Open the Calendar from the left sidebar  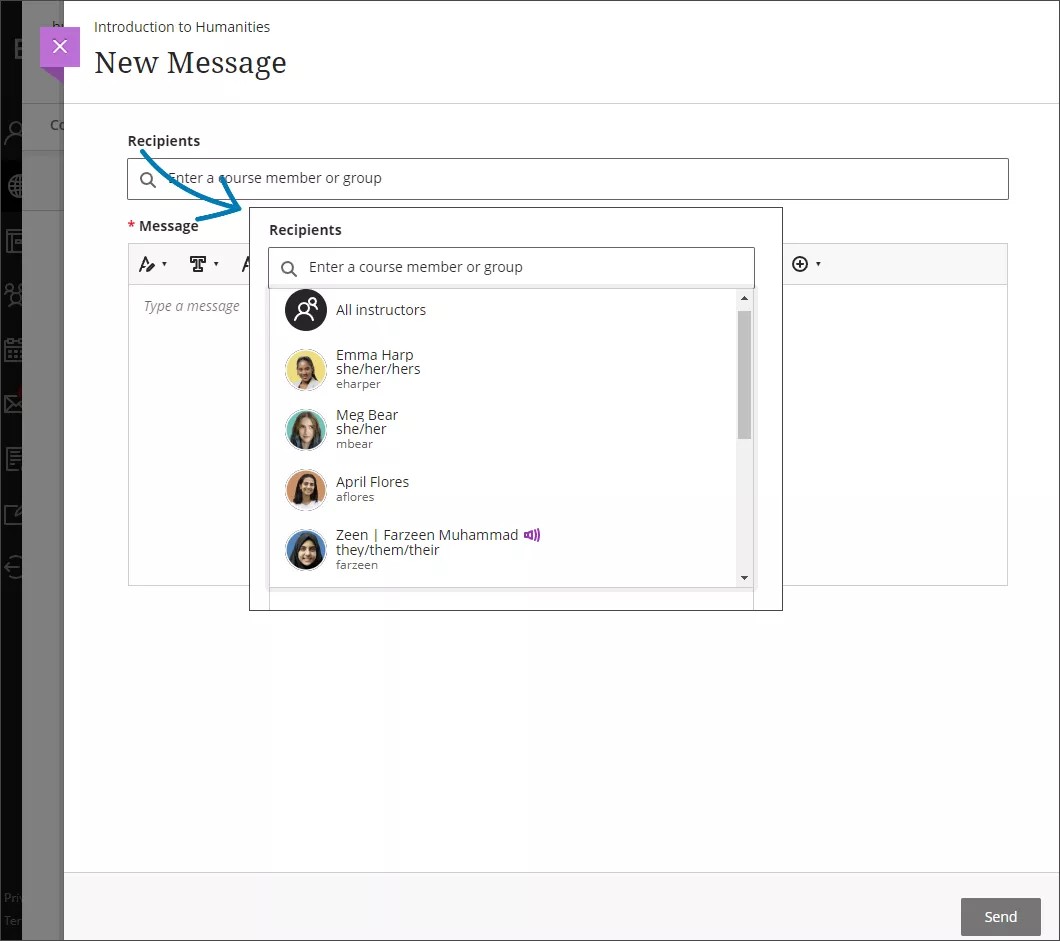[13, 347]
